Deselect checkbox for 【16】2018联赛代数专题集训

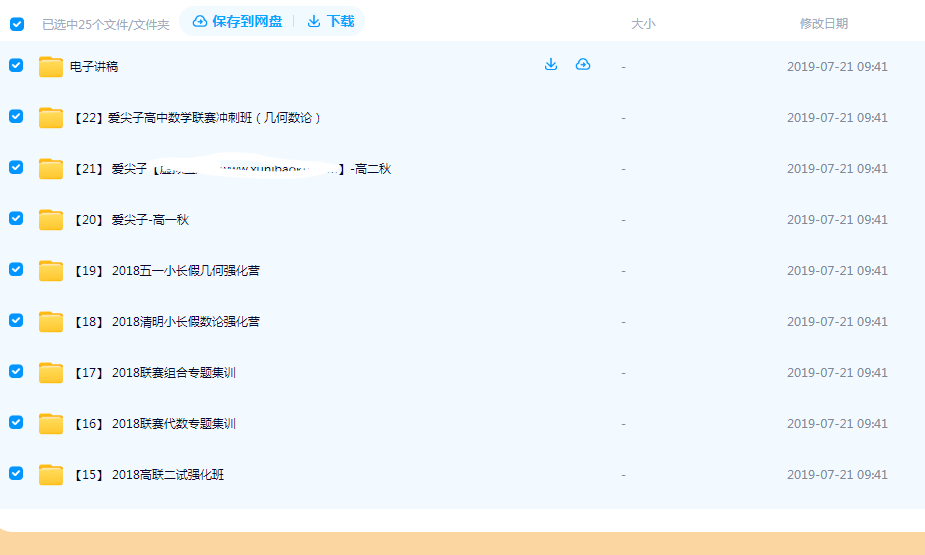coord(16,422)
